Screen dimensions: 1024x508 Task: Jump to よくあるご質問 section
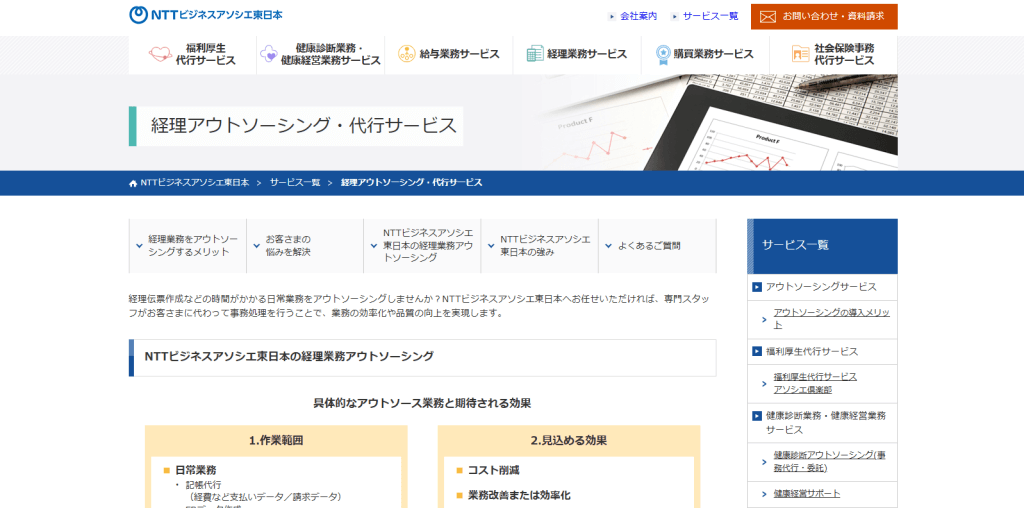pos(648,246)
